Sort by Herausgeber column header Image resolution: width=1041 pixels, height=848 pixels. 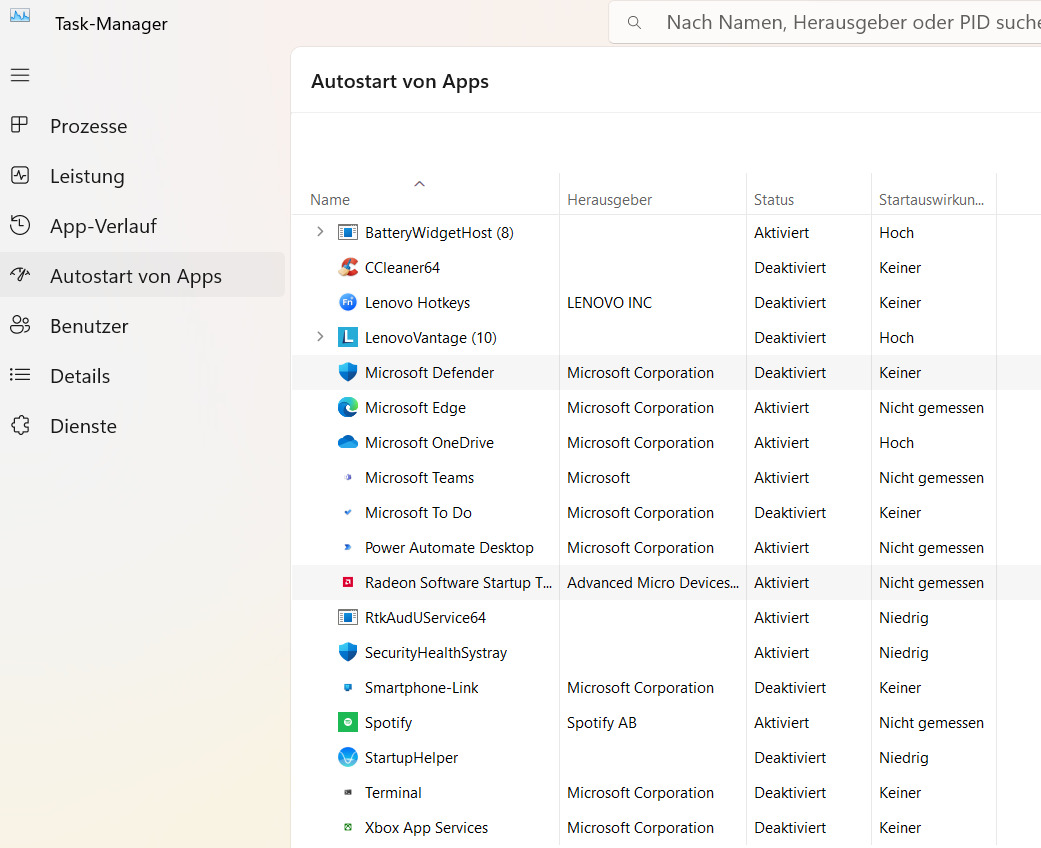pos(609,199)
